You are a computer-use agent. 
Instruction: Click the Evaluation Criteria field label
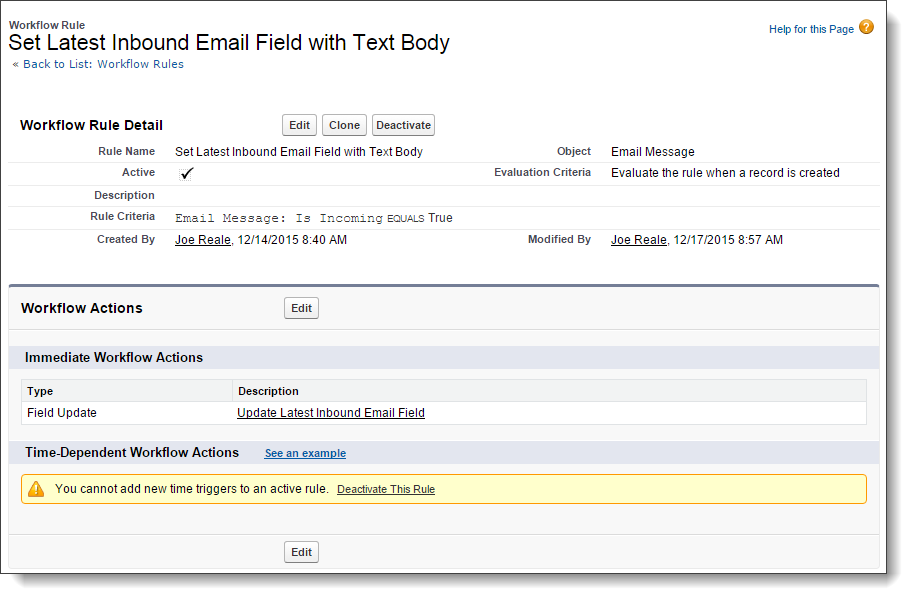click(x=543, y=172)
